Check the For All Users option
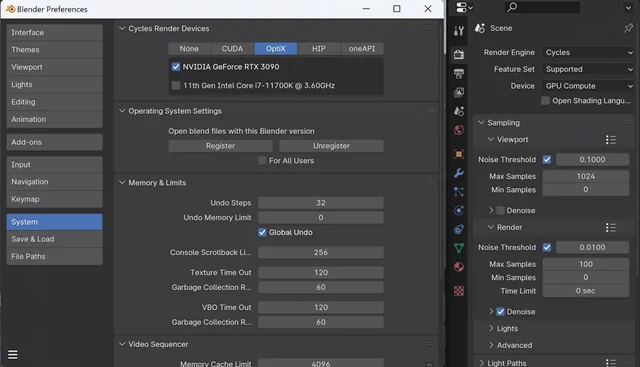This screenshot has height=367, width=640. coord(262,160)
